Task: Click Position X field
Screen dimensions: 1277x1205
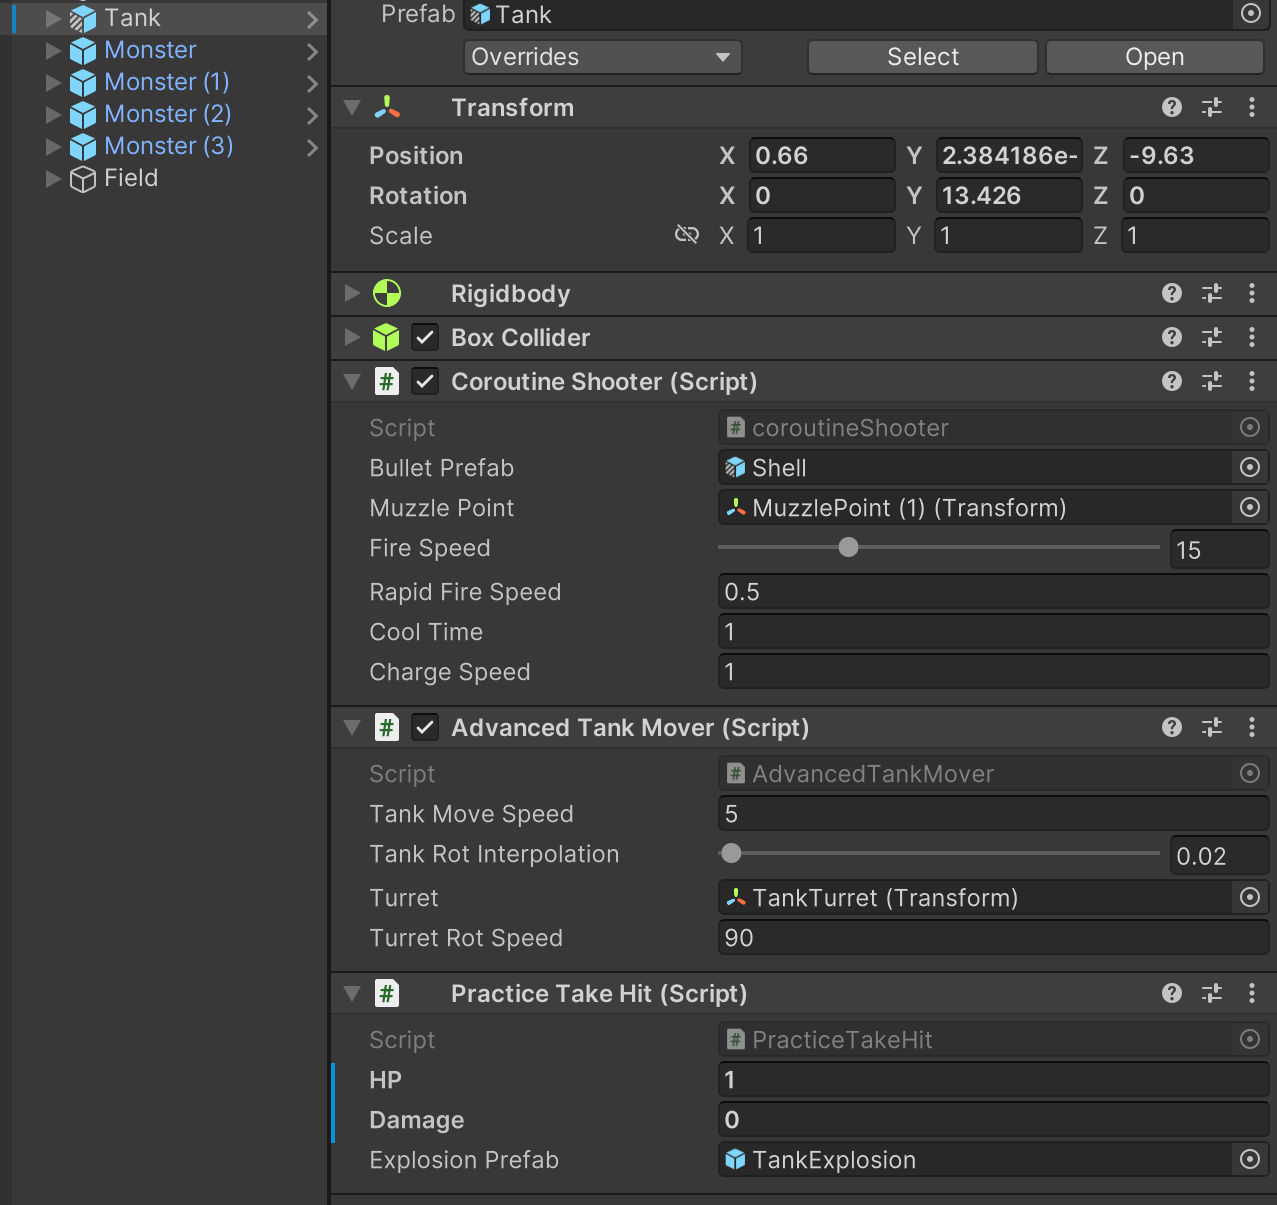Action: [x=821, y=155]
